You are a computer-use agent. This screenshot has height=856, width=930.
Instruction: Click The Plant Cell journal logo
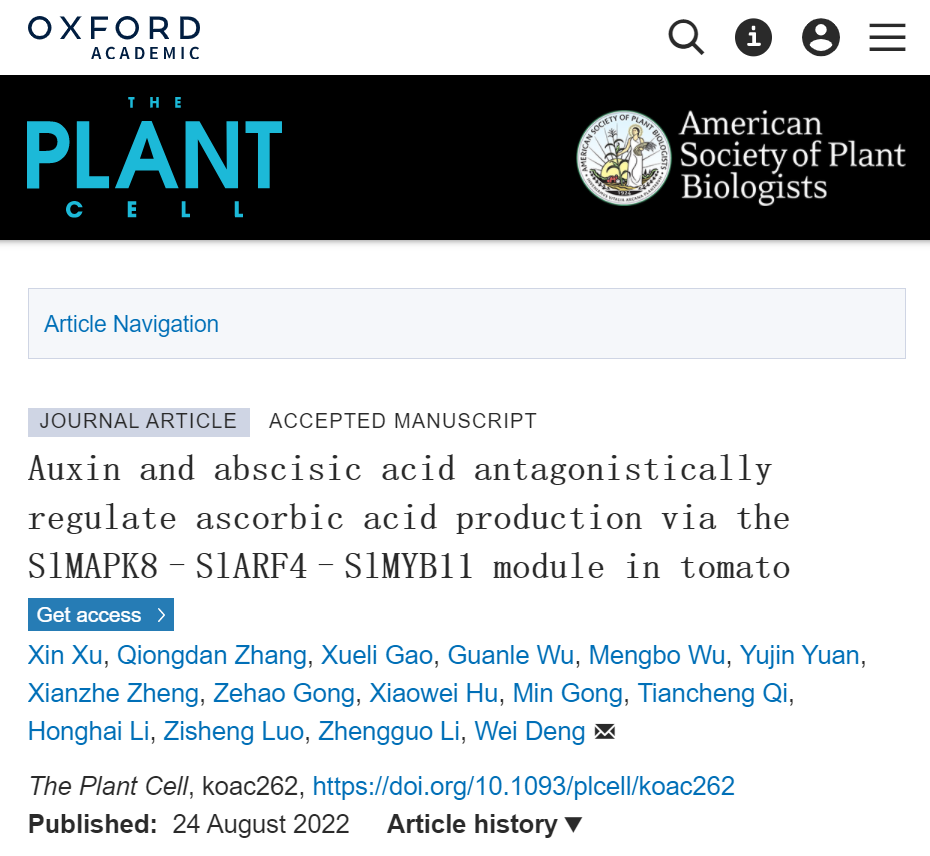click(154, 157)
